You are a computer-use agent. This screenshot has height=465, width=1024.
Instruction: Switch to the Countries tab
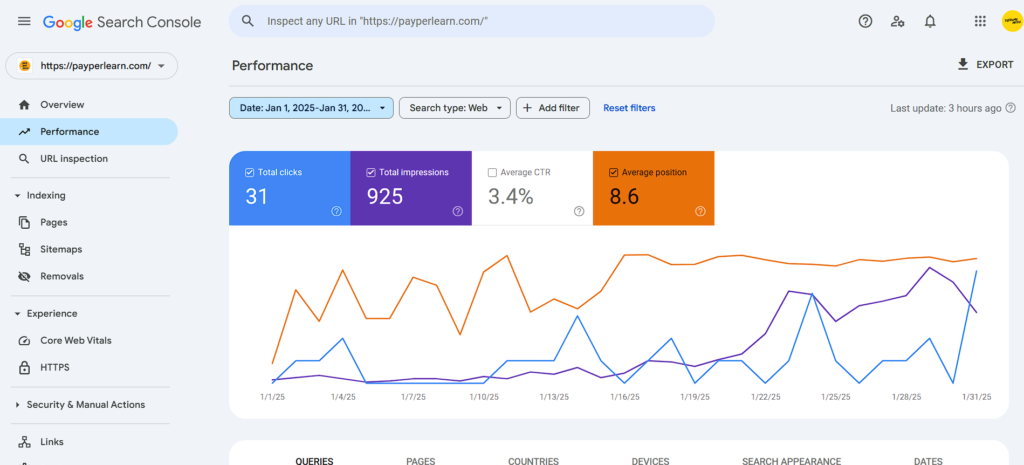(x=533, y=460)
